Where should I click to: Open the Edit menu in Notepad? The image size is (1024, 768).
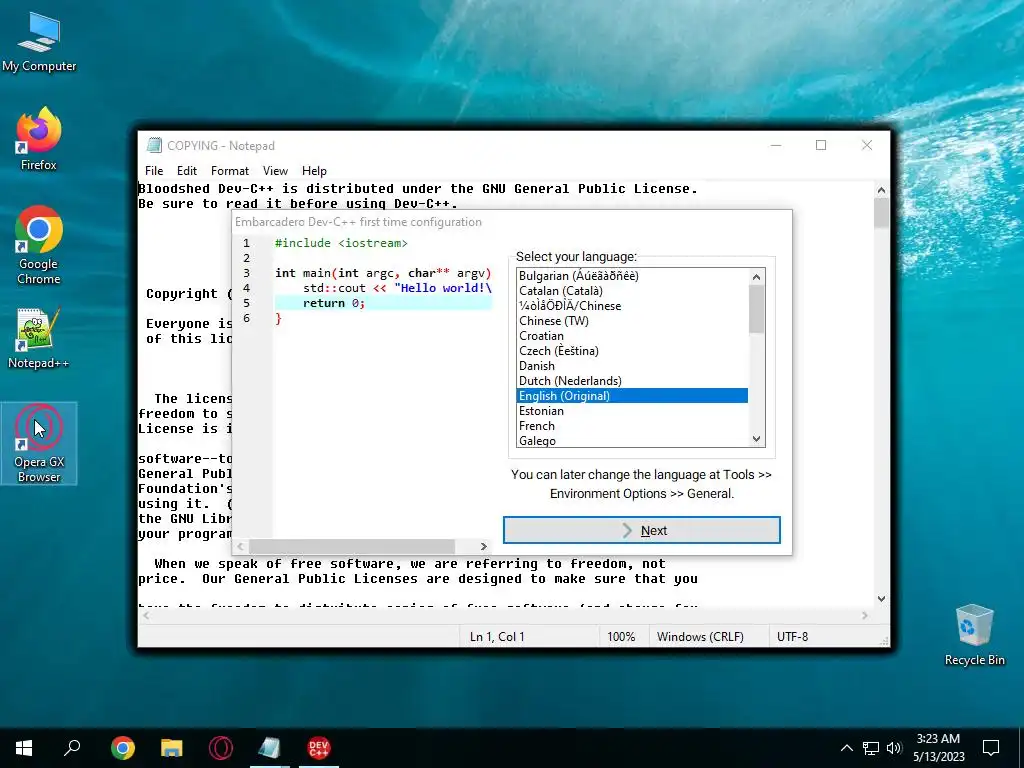tap(187, 170)
